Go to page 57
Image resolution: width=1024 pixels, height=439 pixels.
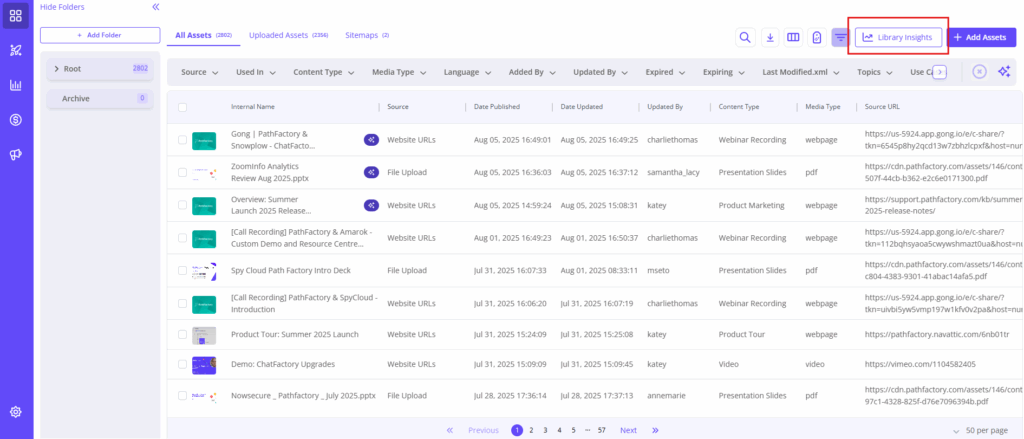pyautogui.click(x=601, y=431)
